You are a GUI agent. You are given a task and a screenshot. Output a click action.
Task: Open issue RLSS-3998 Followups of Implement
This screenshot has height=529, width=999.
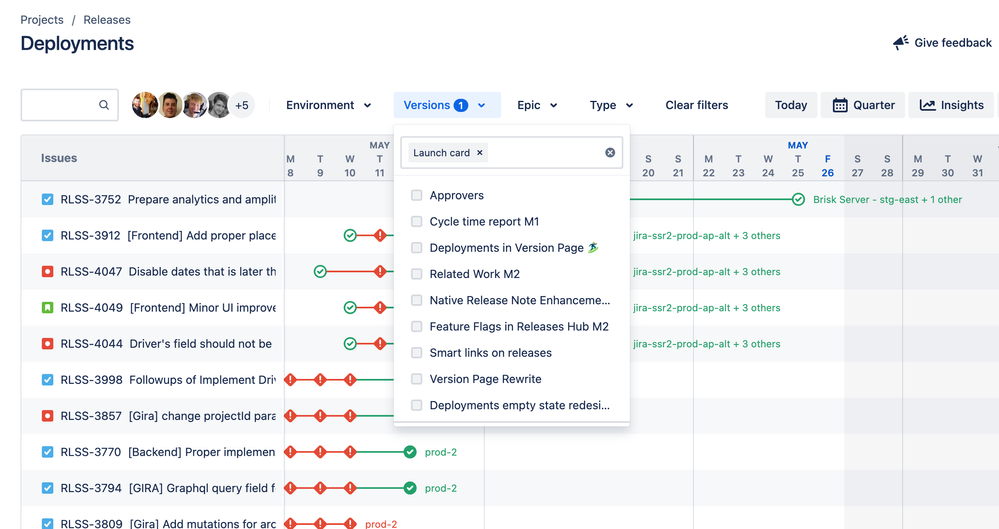pos(168,380)
